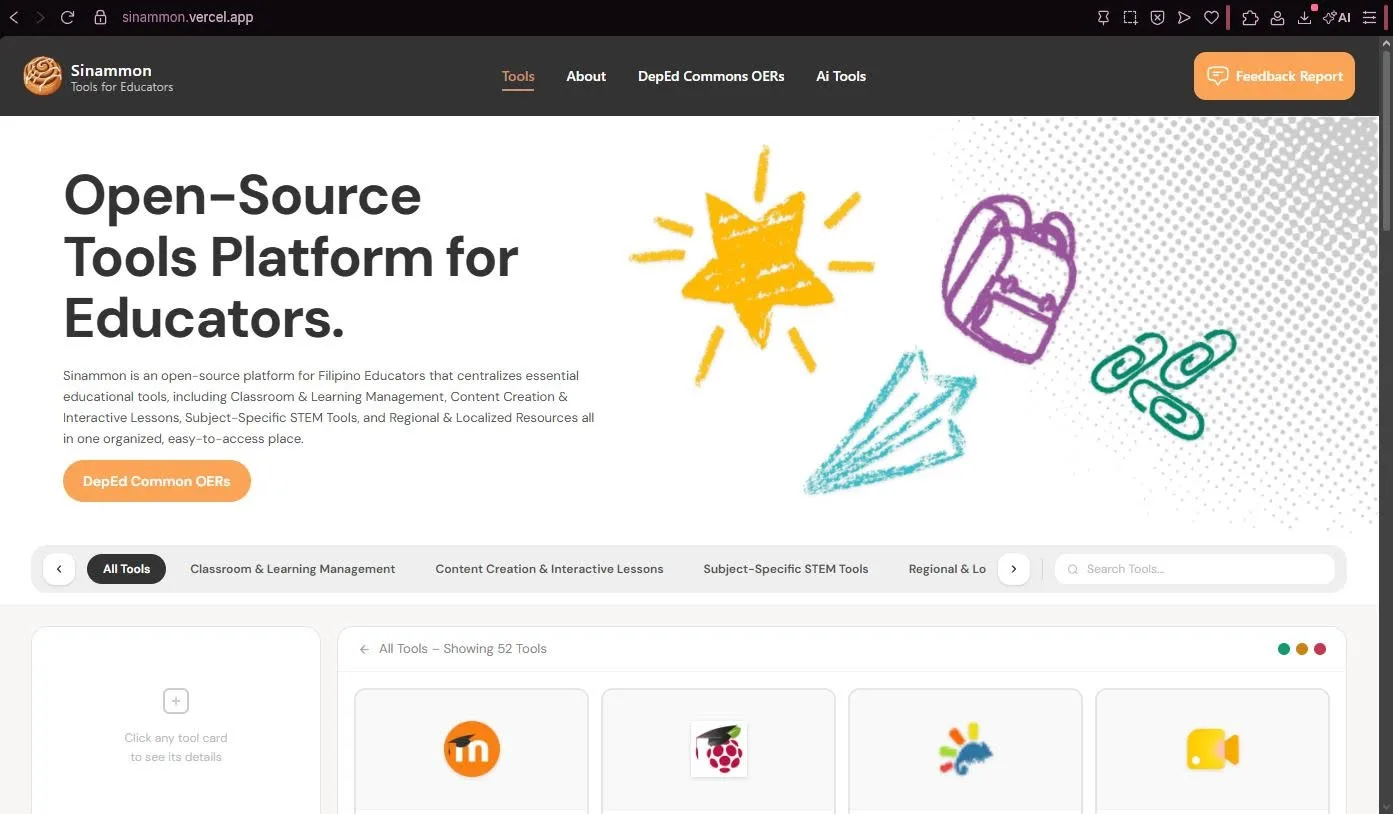Select the All Tools category filter
This screenshot has width=1393, height=814.
[x=127, y=569]
